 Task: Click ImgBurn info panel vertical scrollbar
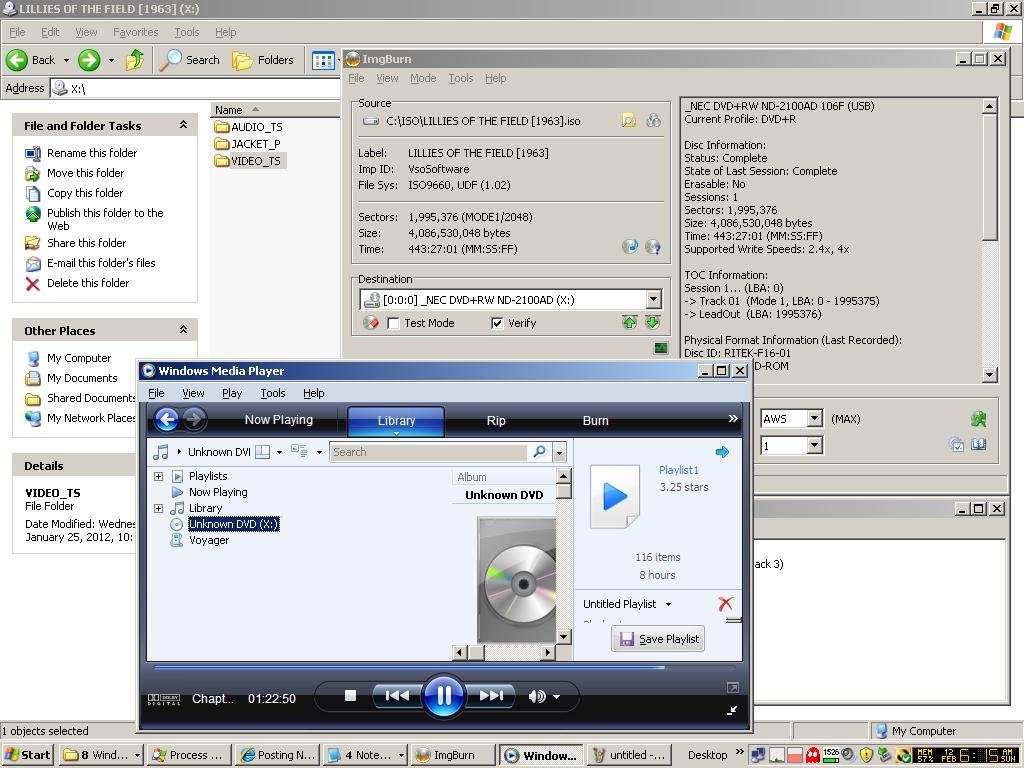tap(990, 240)
